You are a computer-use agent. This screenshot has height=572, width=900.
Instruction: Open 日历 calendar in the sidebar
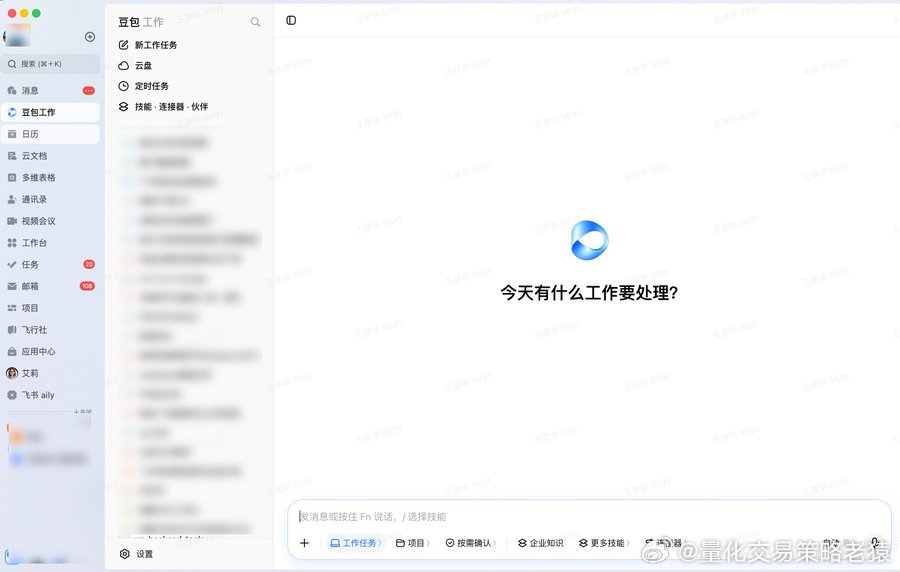(51, 134)
